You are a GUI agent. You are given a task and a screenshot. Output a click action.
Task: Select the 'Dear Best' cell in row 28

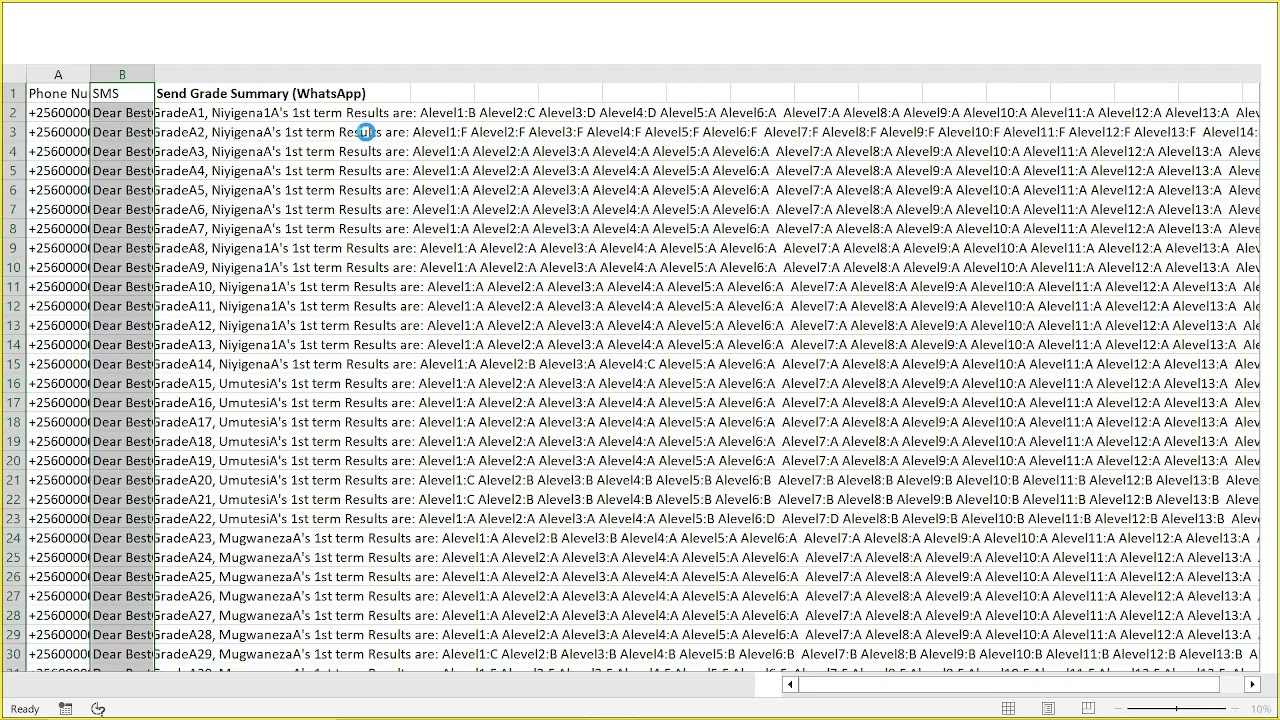tap(122, 615)
